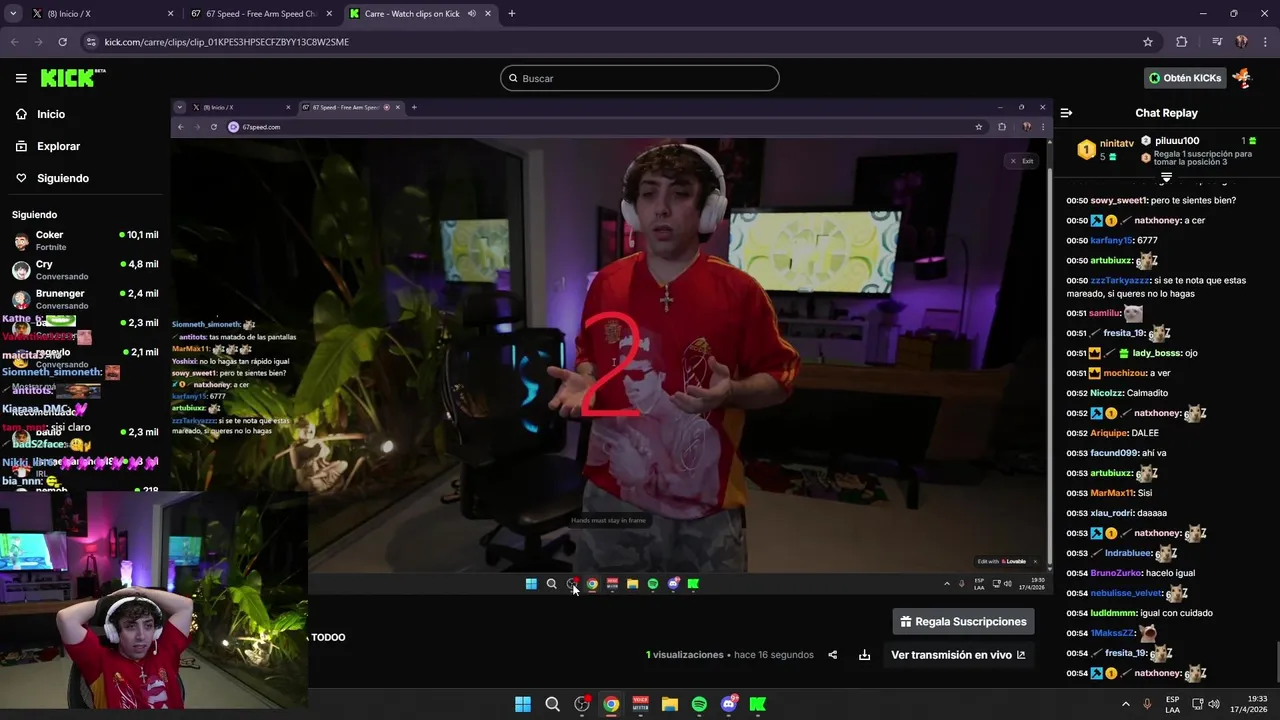The image size is (1280, 720).
Task: Click facund099 username in Chat Replay
Action: [x=1114, y=453]
